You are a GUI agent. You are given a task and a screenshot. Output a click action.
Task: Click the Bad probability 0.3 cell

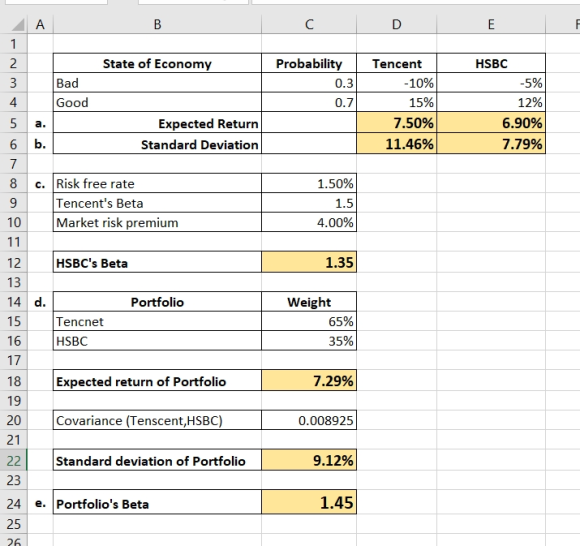tap(309, 83)
